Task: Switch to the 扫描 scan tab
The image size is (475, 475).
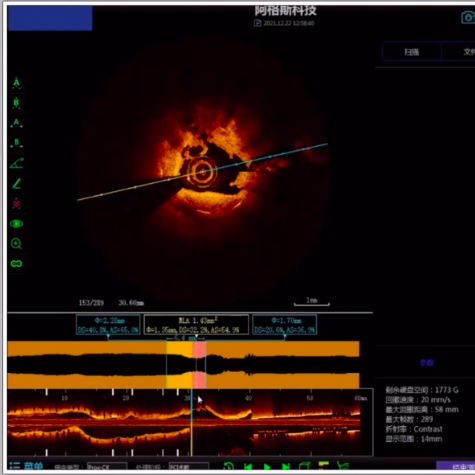Action: click(412, 52)
